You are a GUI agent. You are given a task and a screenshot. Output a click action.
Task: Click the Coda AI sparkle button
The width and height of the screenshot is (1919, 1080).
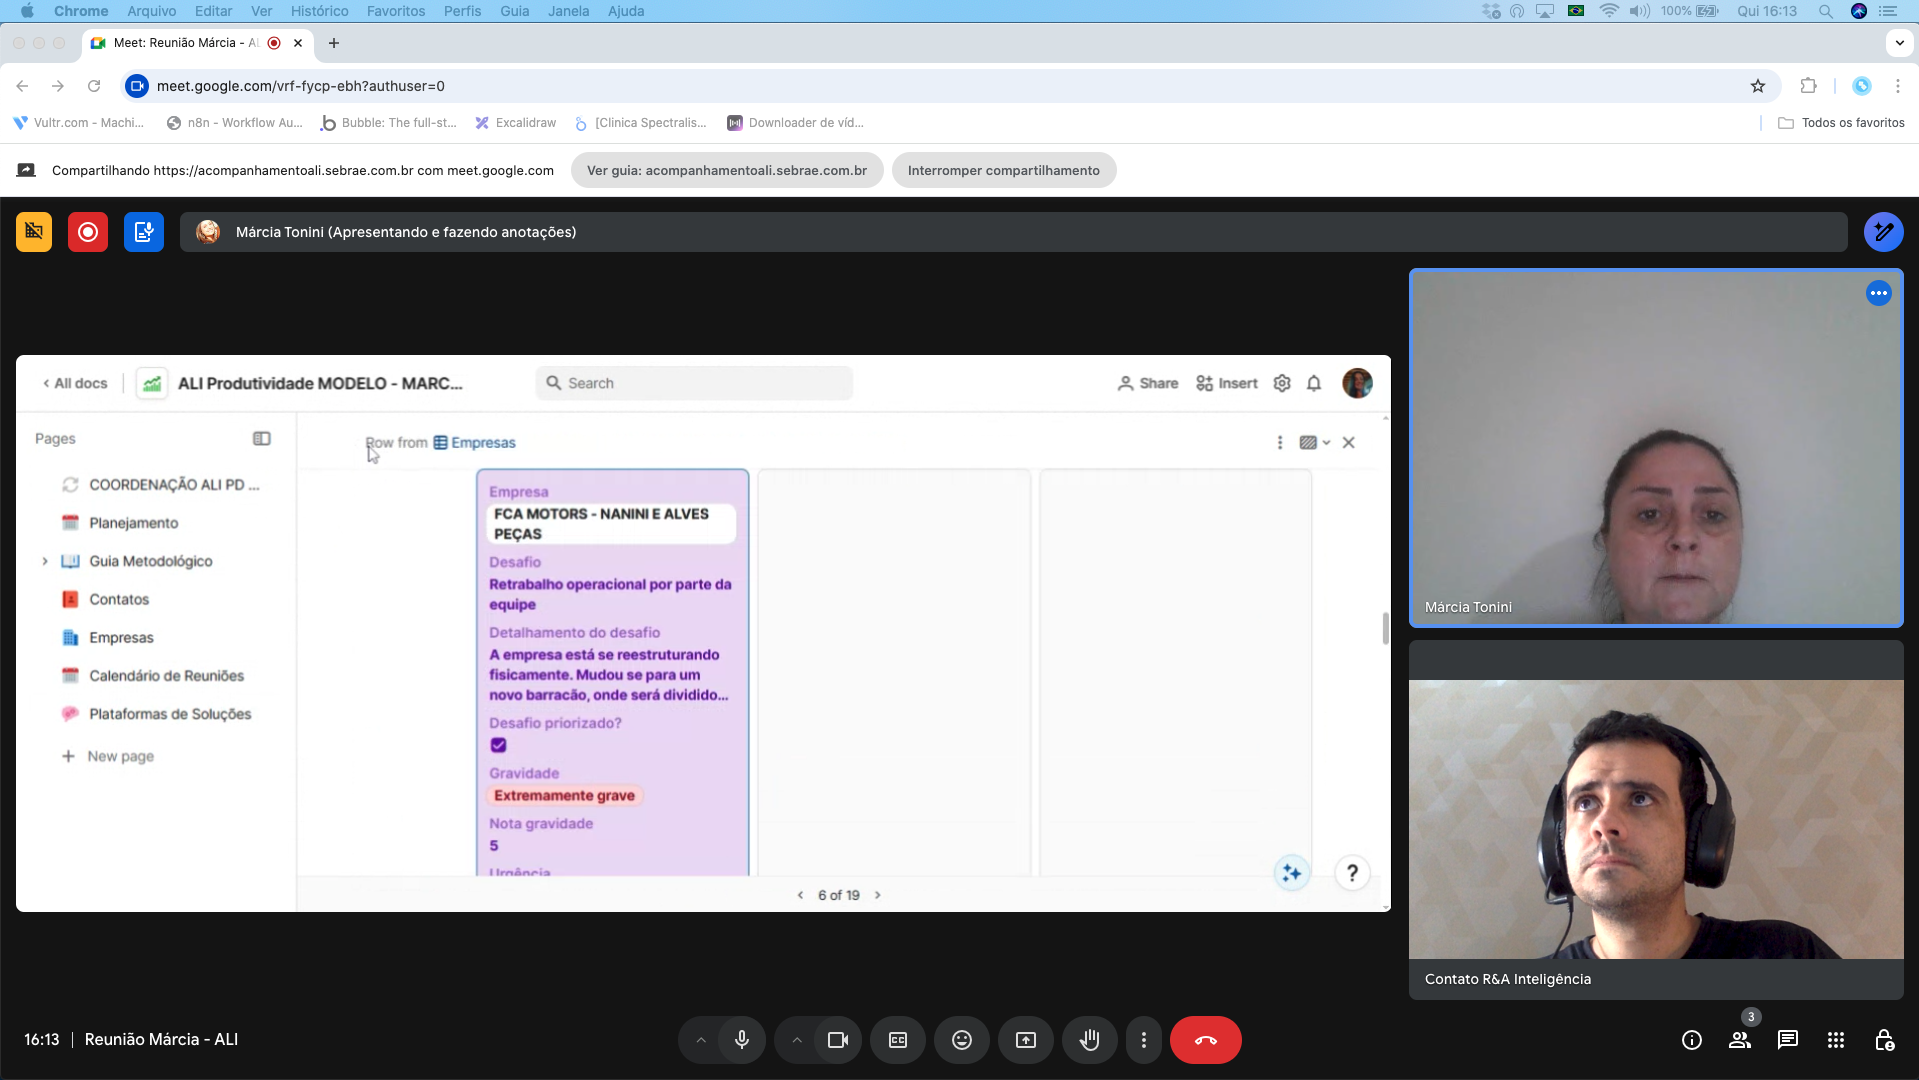pyautogui.click(x=1292, y=873)
